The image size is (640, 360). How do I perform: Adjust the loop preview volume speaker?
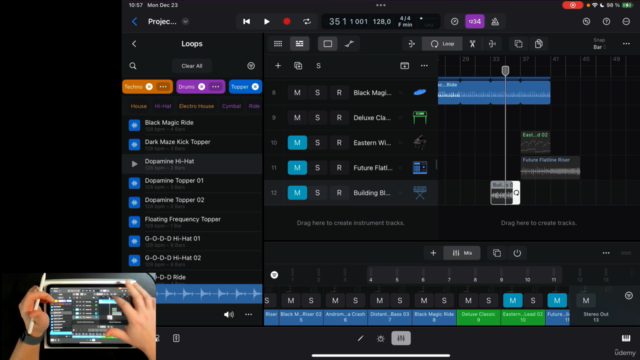(229, 314)
